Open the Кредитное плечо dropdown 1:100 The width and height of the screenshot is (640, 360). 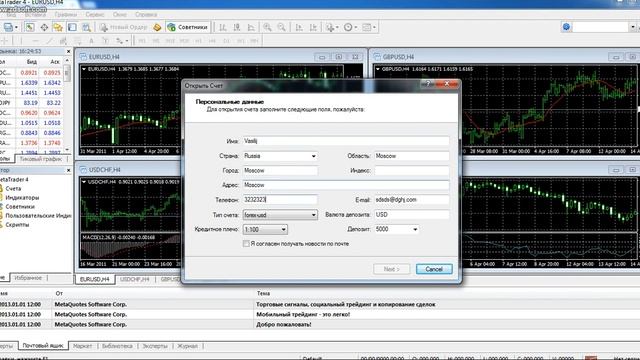click(265, 229)
